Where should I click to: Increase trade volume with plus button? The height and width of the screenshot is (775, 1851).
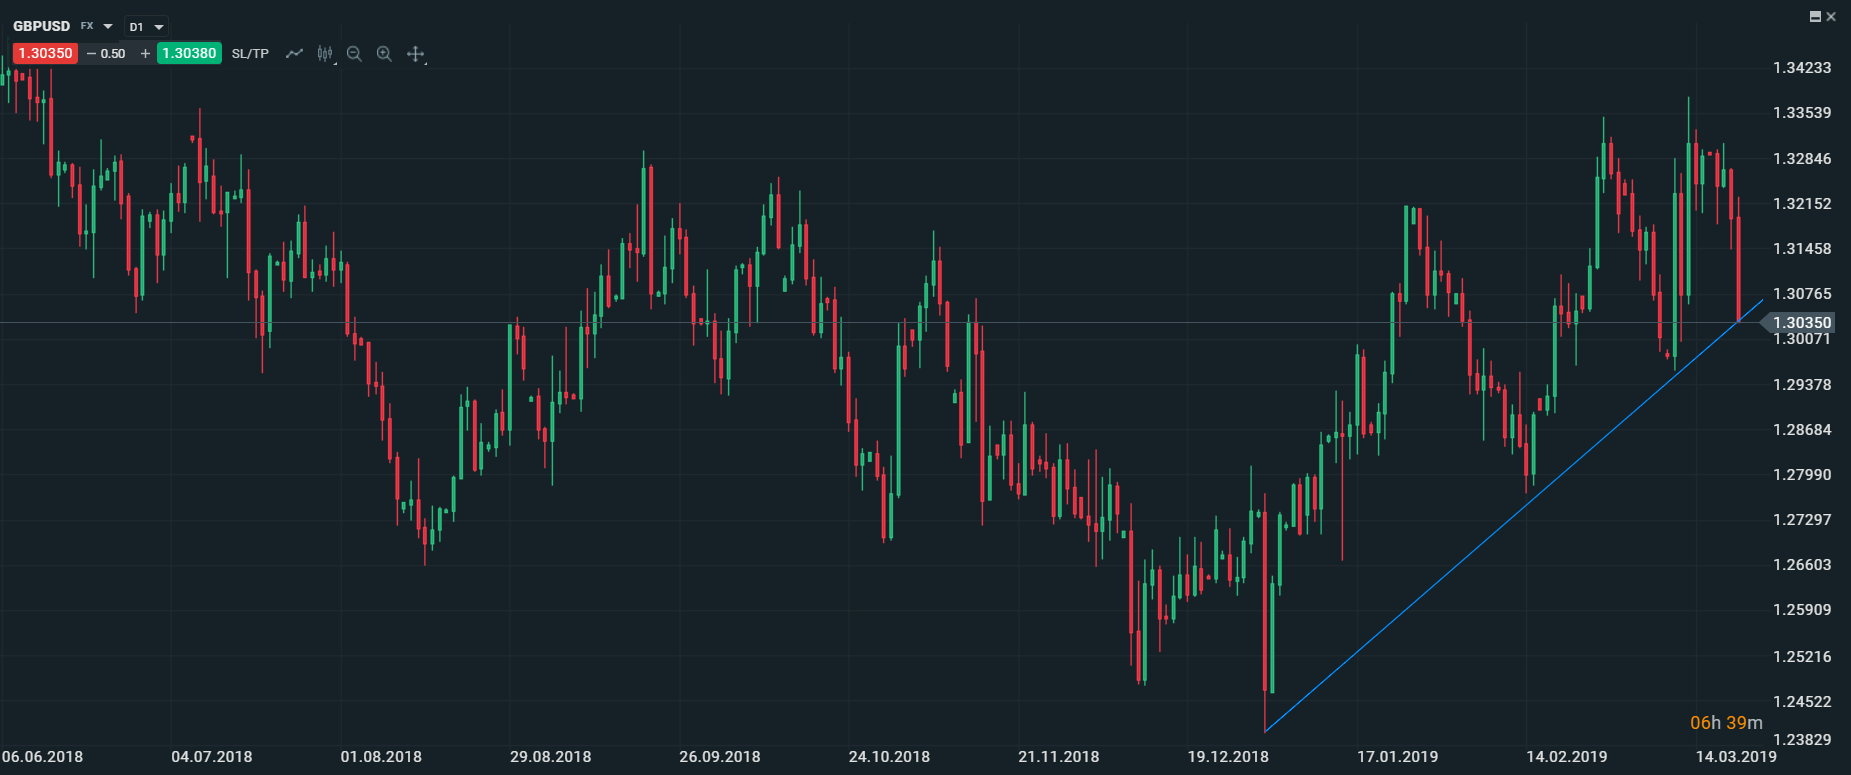coord(145,54)
